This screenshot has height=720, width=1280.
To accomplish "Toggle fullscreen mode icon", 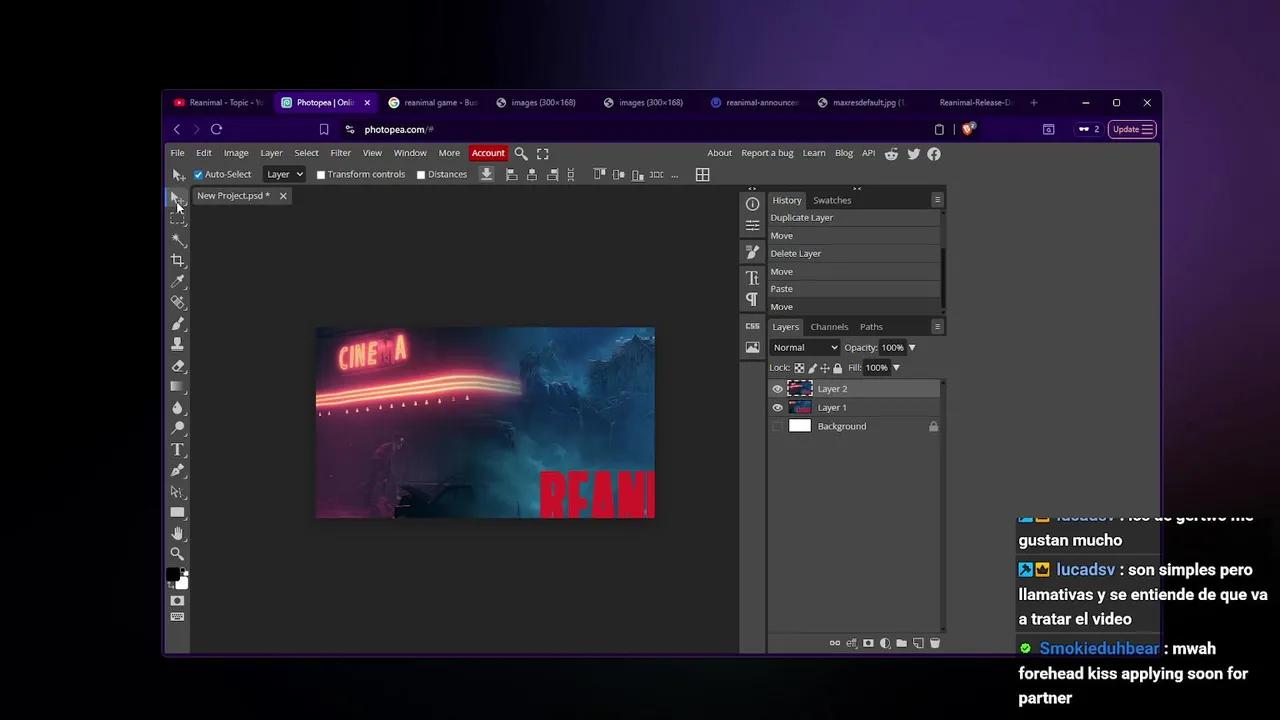I will tap(543, 153).
